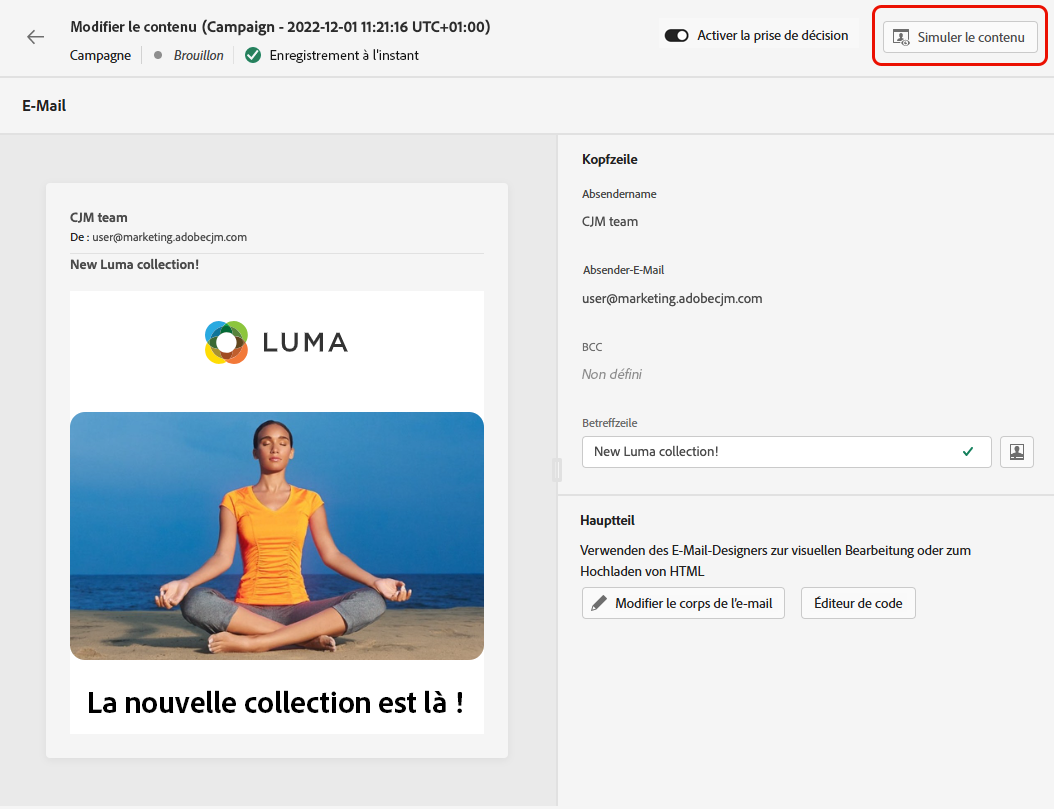Click the Campagne label under title

[x=100, y=55]
